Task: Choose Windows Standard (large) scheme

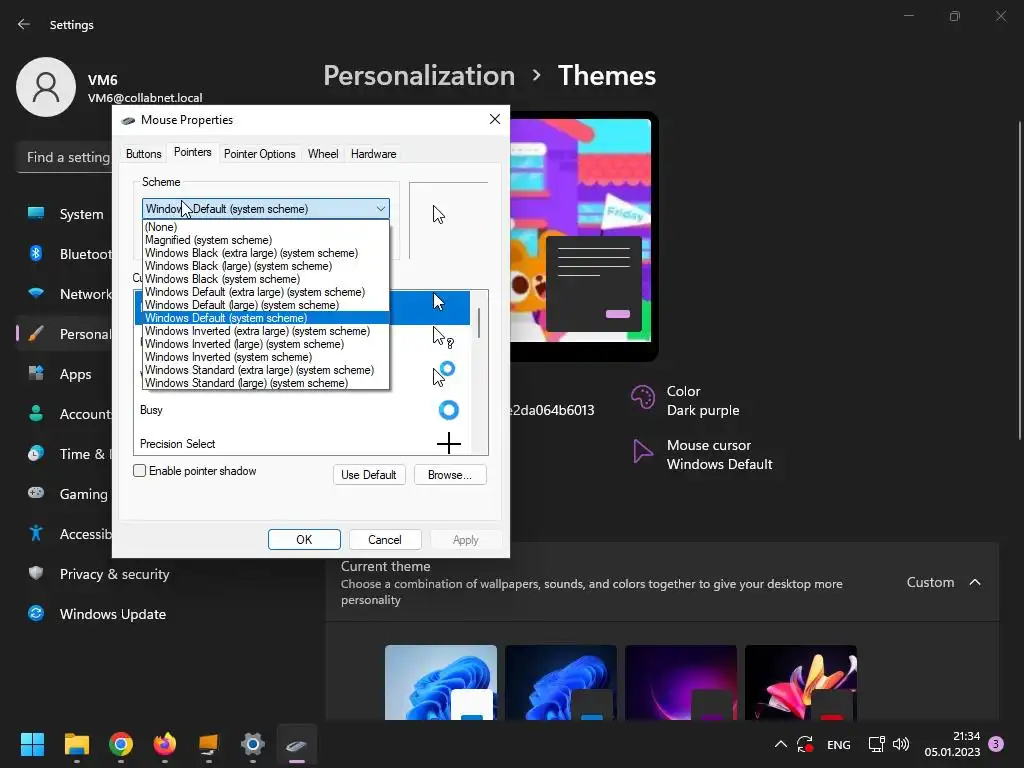Action: (266, 383)
